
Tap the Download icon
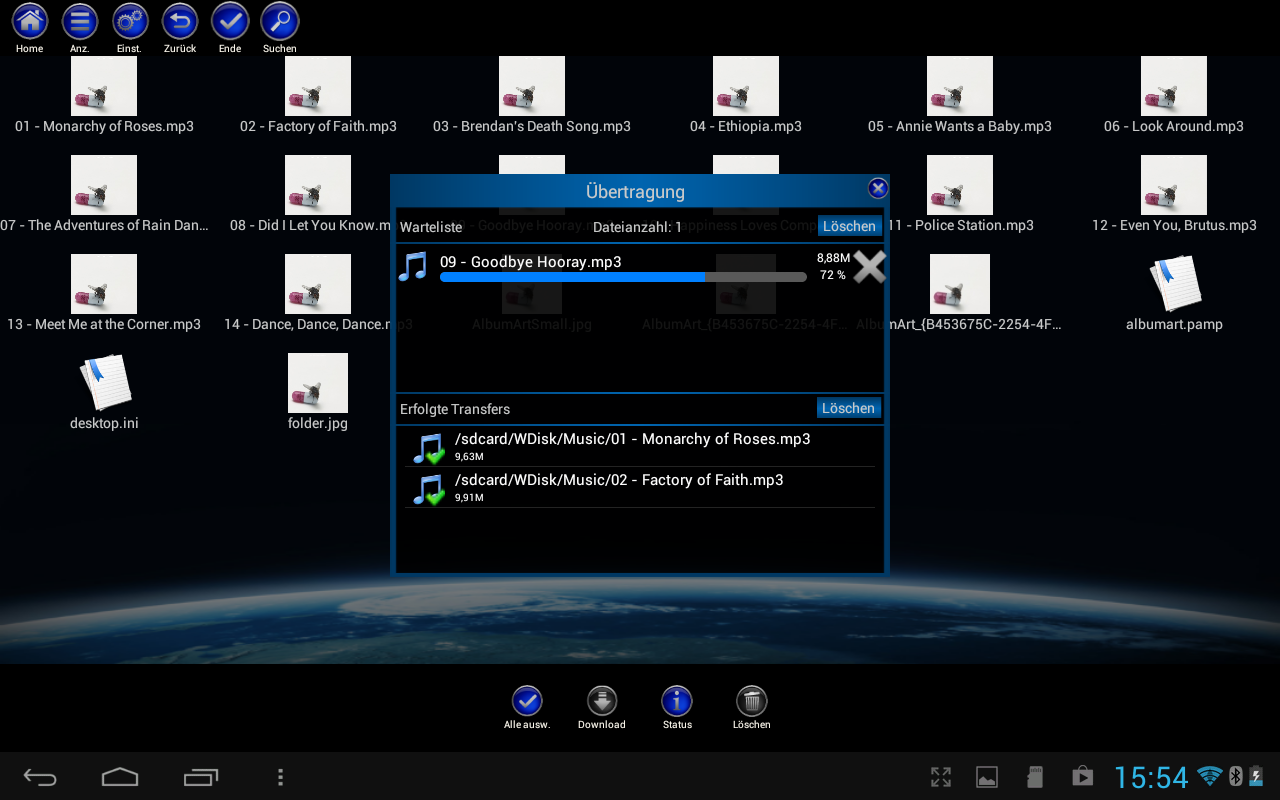coord(602,701)
